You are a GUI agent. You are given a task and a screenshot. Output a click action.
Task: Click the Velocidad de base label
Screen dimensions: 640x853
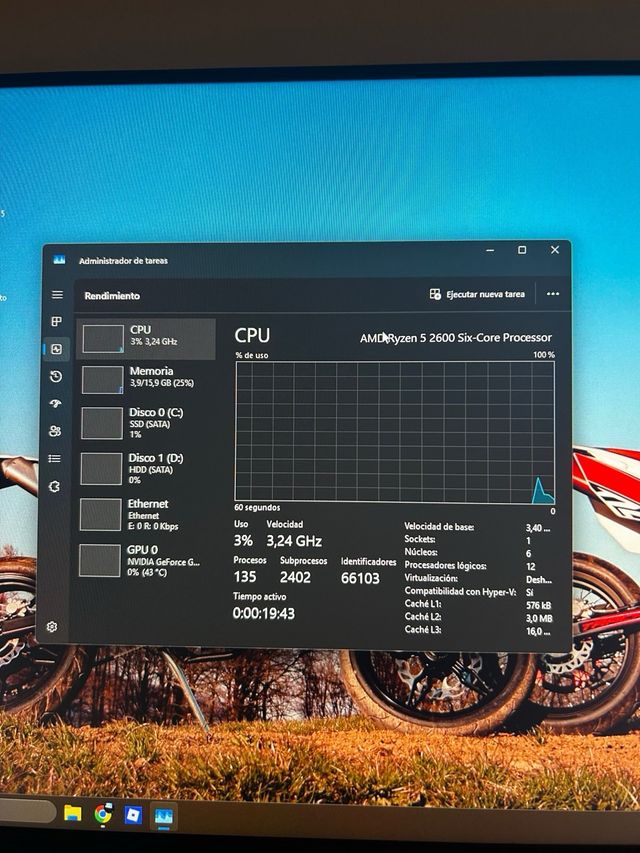pyautogui.click(x=439, y=527)
